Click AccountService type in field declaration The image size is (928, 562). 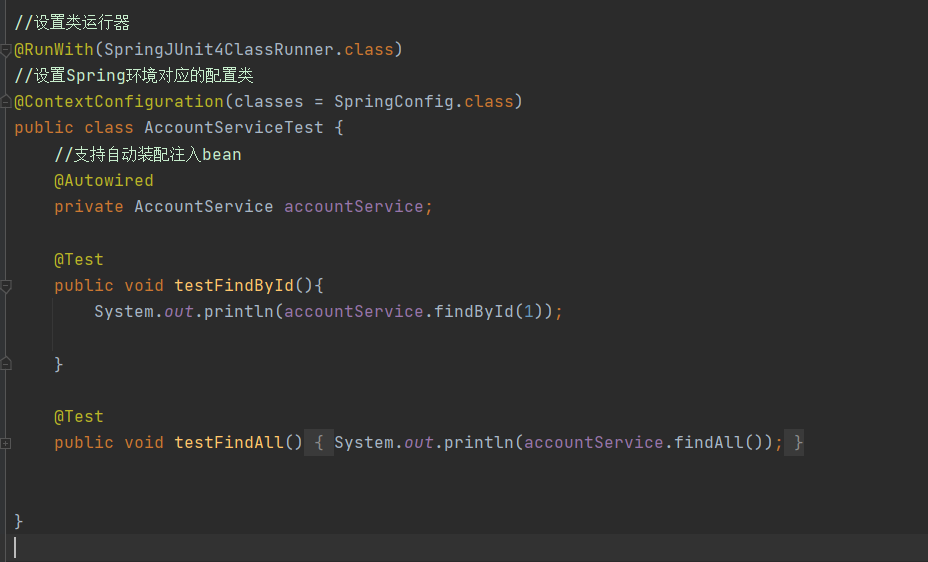point(204,206)
